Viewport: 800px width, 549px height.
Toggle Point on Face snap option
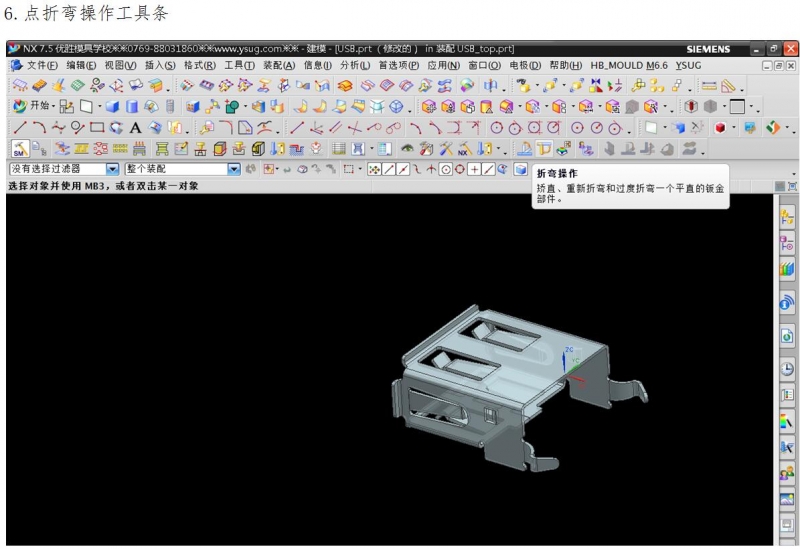[x=503, y=169]
